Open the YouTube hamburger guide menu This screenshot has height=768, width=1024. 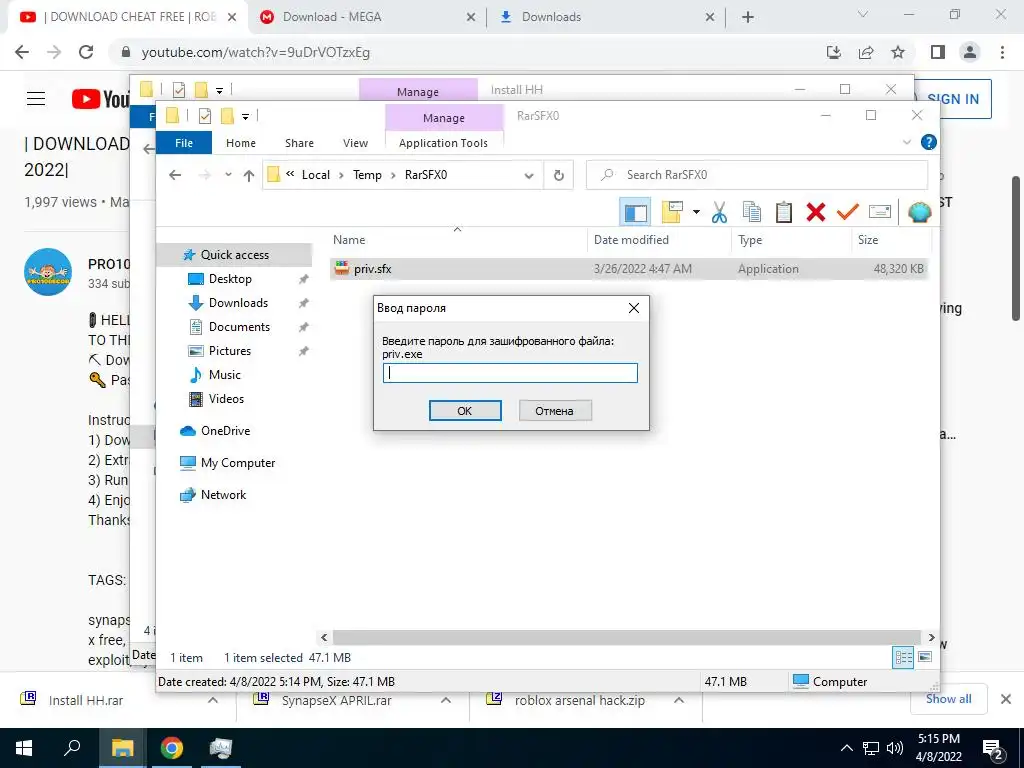pyautogui.click(x=36, y=99)
